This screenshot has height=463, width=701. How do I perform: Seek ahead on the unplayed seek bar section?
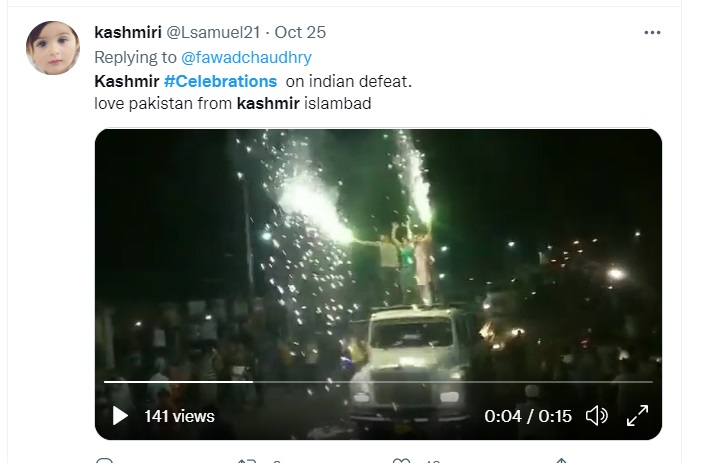(450, 381)
